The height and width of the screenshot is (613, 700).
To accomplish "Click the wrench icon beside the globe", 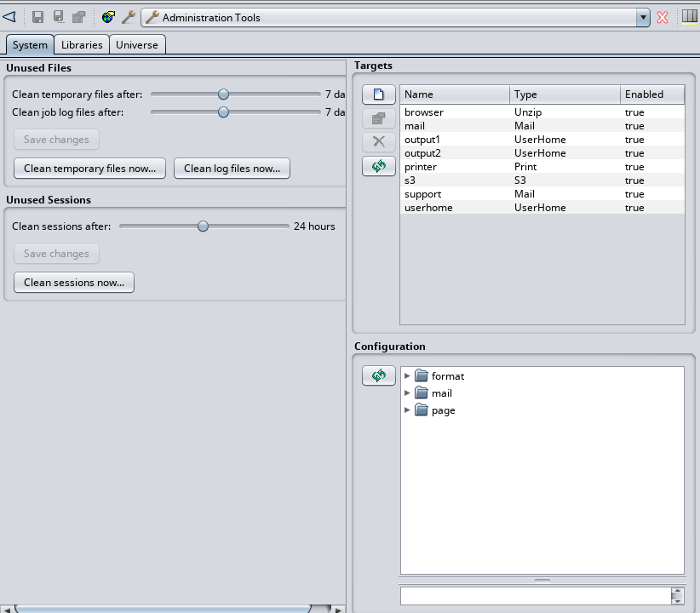I will coord(128,17).
